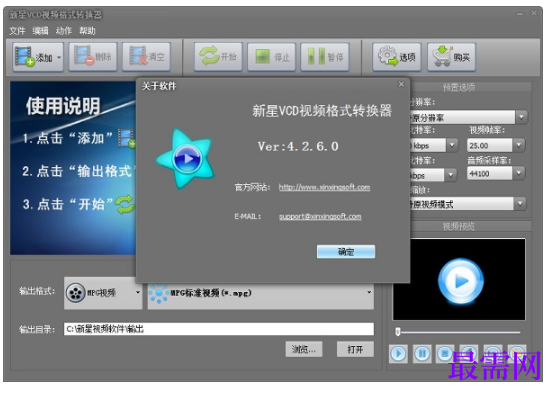Click the 购买 (Buy) shopping cart button
560x397 pixels.
pyautogui.click(x=452, y=57)
